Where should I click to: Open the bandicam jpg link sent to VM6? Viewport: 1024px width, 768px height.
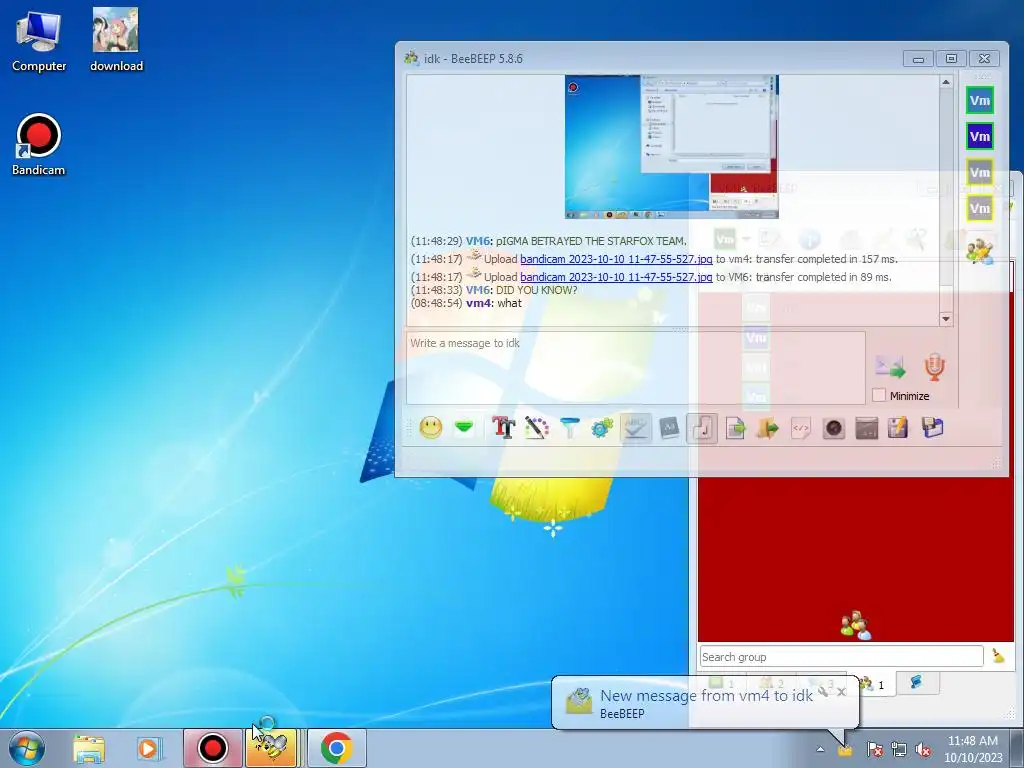[616, 277]
